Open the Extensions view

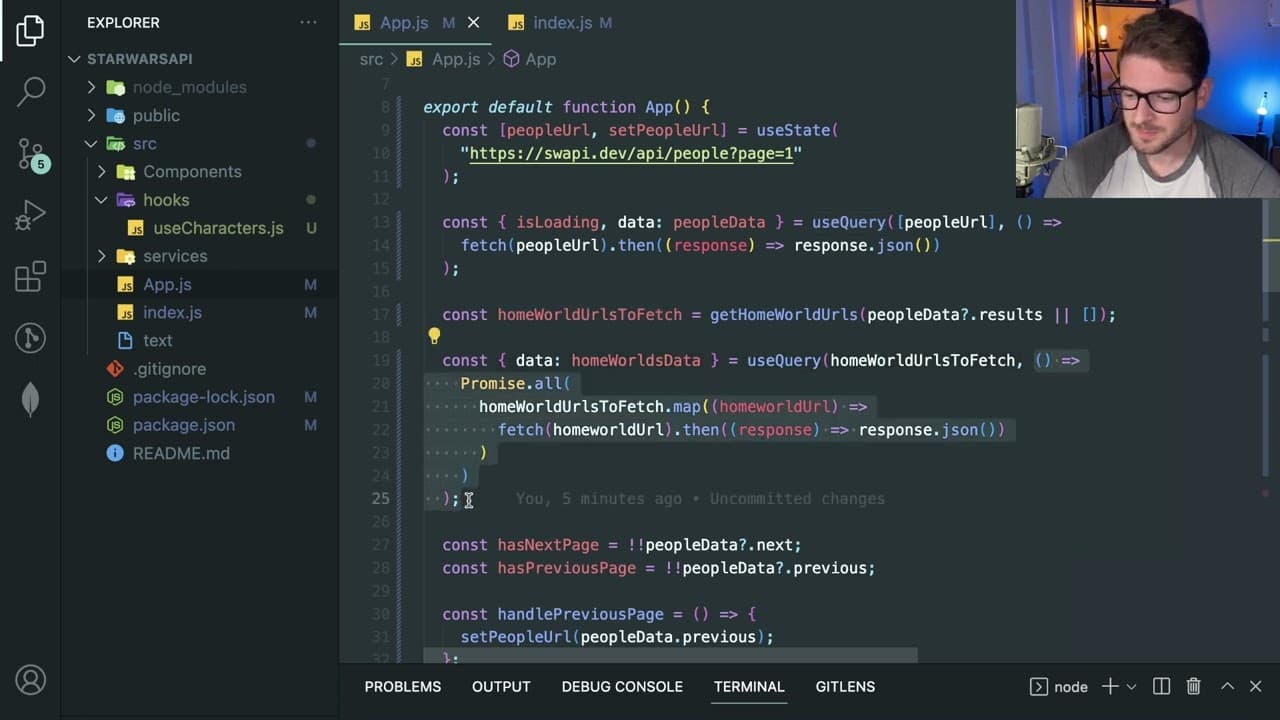tap(30, 276)
